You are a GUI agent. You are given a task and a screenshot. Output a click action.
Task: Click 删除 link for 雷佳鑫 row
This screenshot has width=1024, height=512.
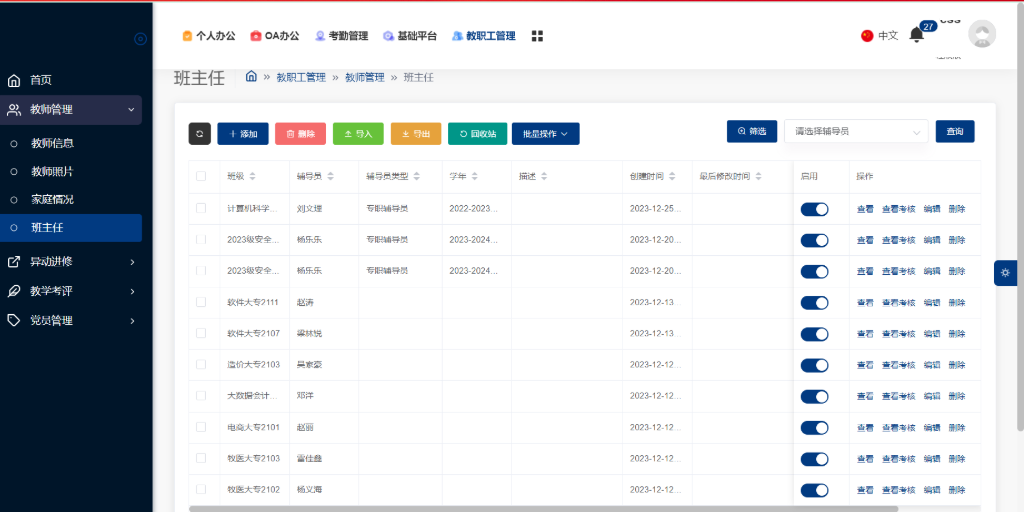coord(957,459)
